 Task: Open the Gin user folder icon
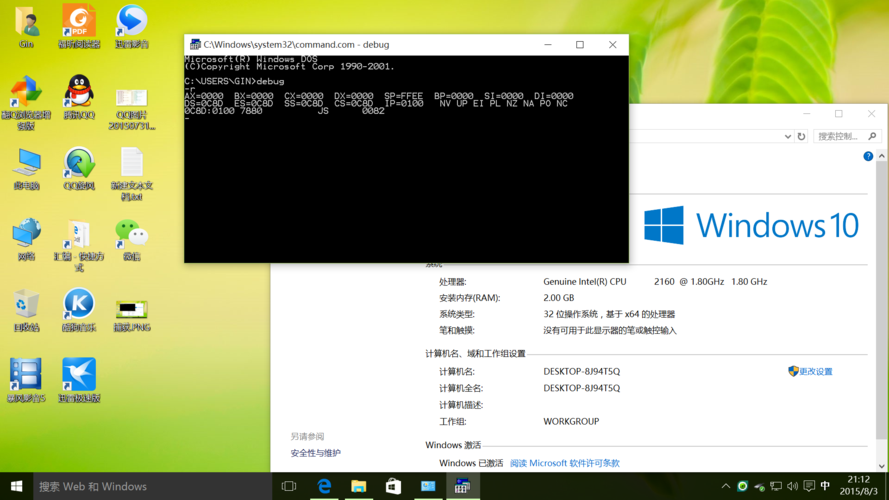26,27
